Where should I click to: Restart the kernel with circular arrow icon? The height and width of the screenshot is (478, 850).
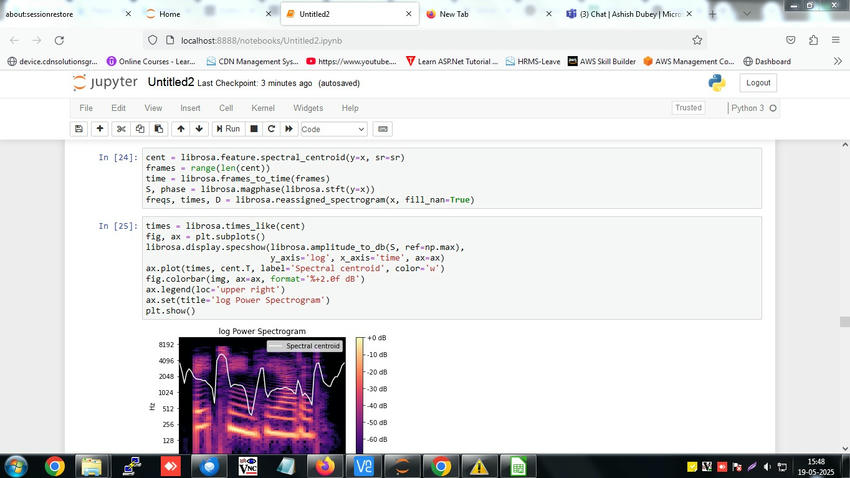(271, 129)
